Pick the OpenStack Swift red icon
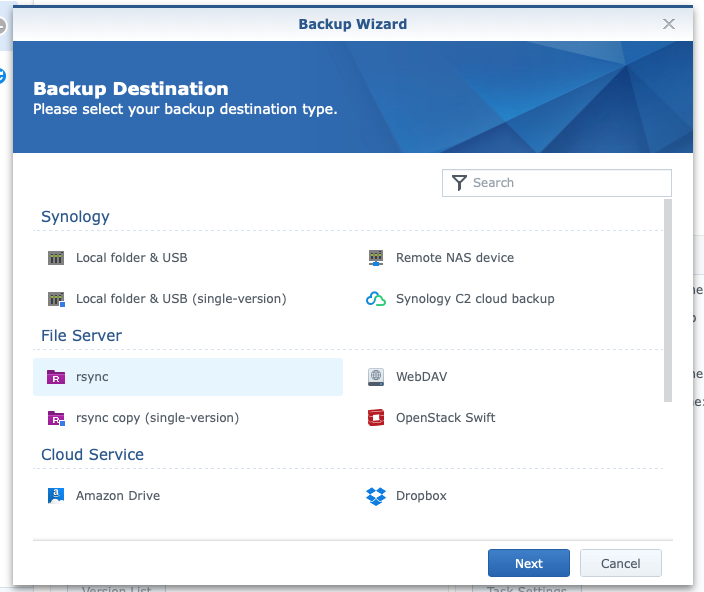Viewport: 704px width, 592px height. point(376,418)
